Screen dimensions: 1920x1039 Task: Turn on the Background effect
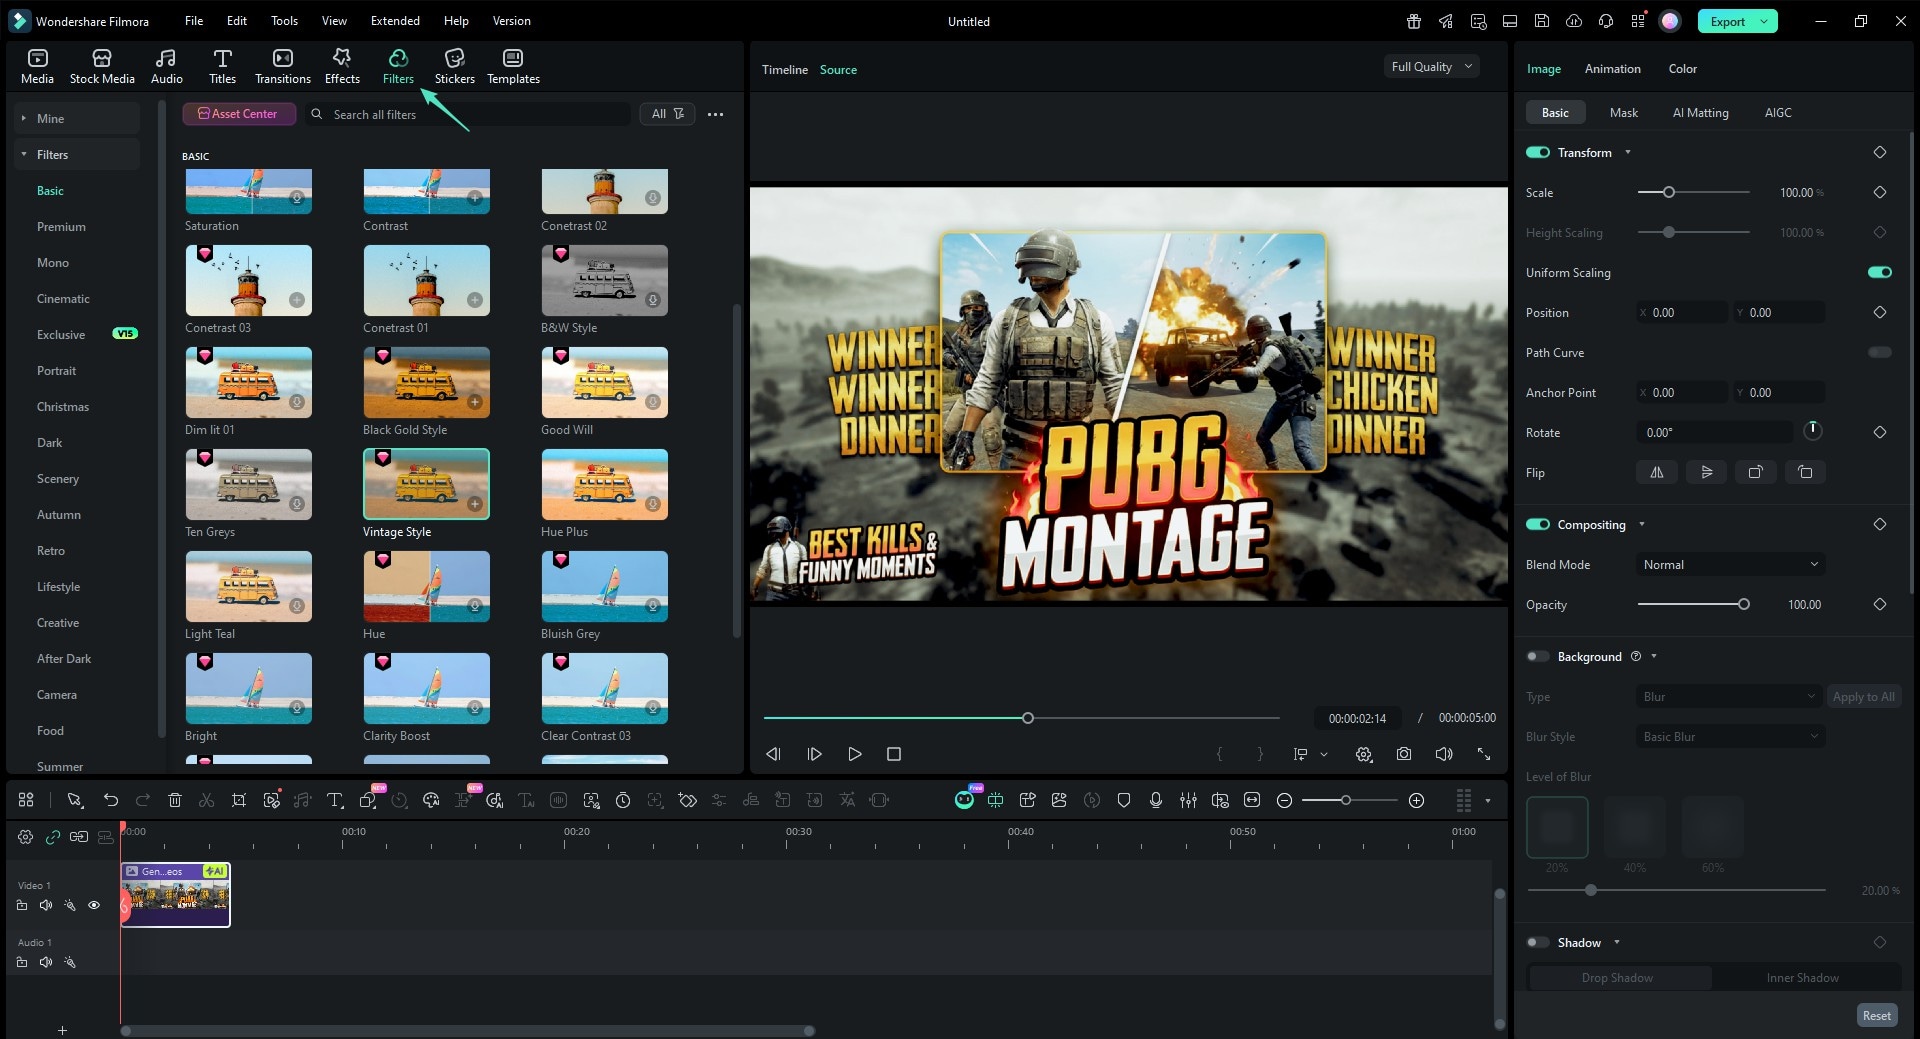(x=1538, y=656)
